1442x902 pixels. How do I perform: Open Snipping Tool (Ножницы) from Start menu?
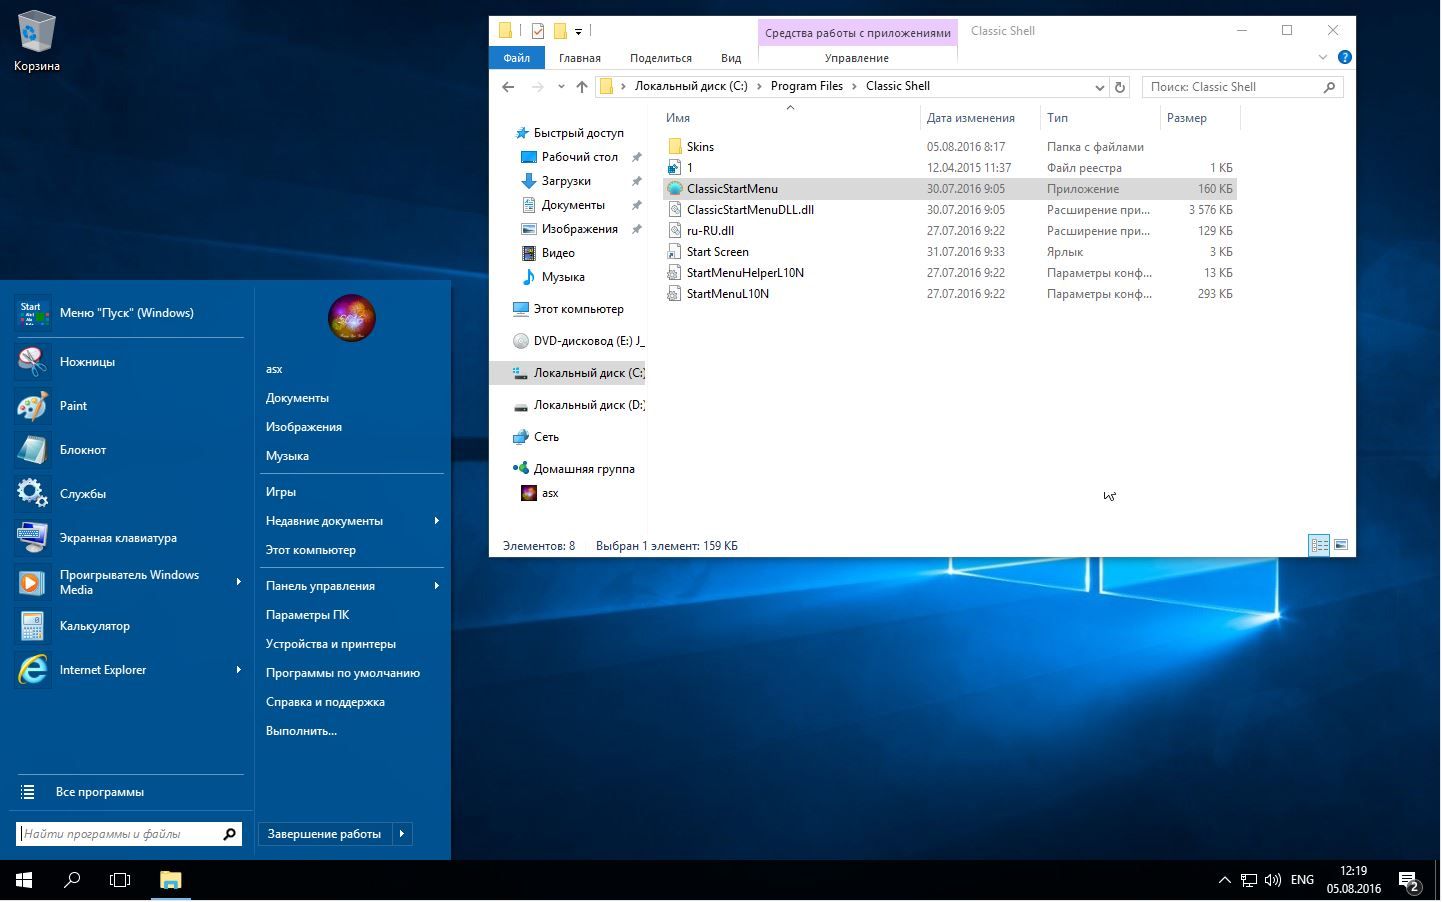(128, 362)
